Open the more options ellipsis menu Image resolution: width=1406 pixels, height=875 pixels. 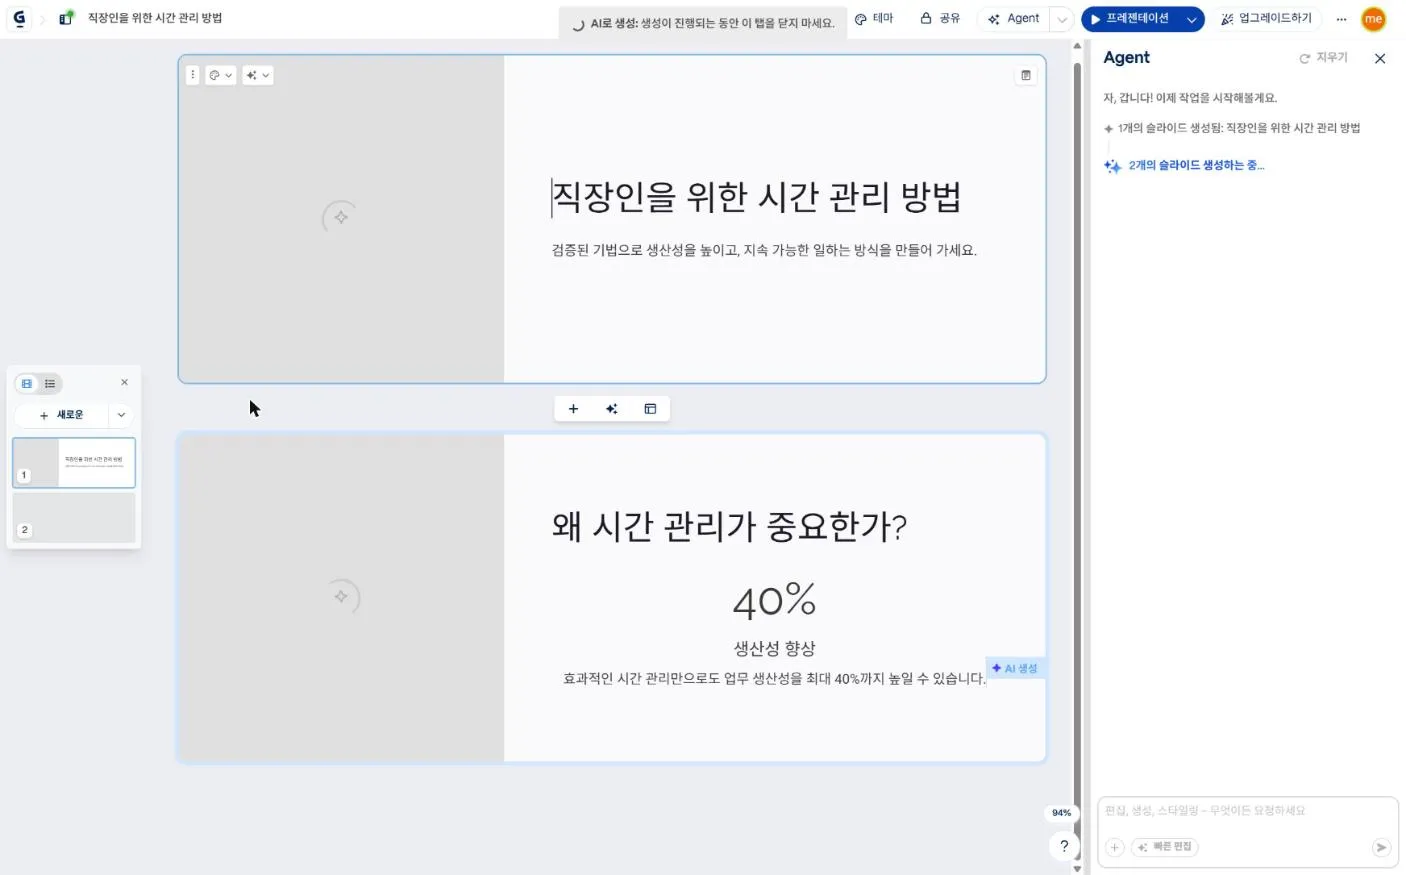1341,19
